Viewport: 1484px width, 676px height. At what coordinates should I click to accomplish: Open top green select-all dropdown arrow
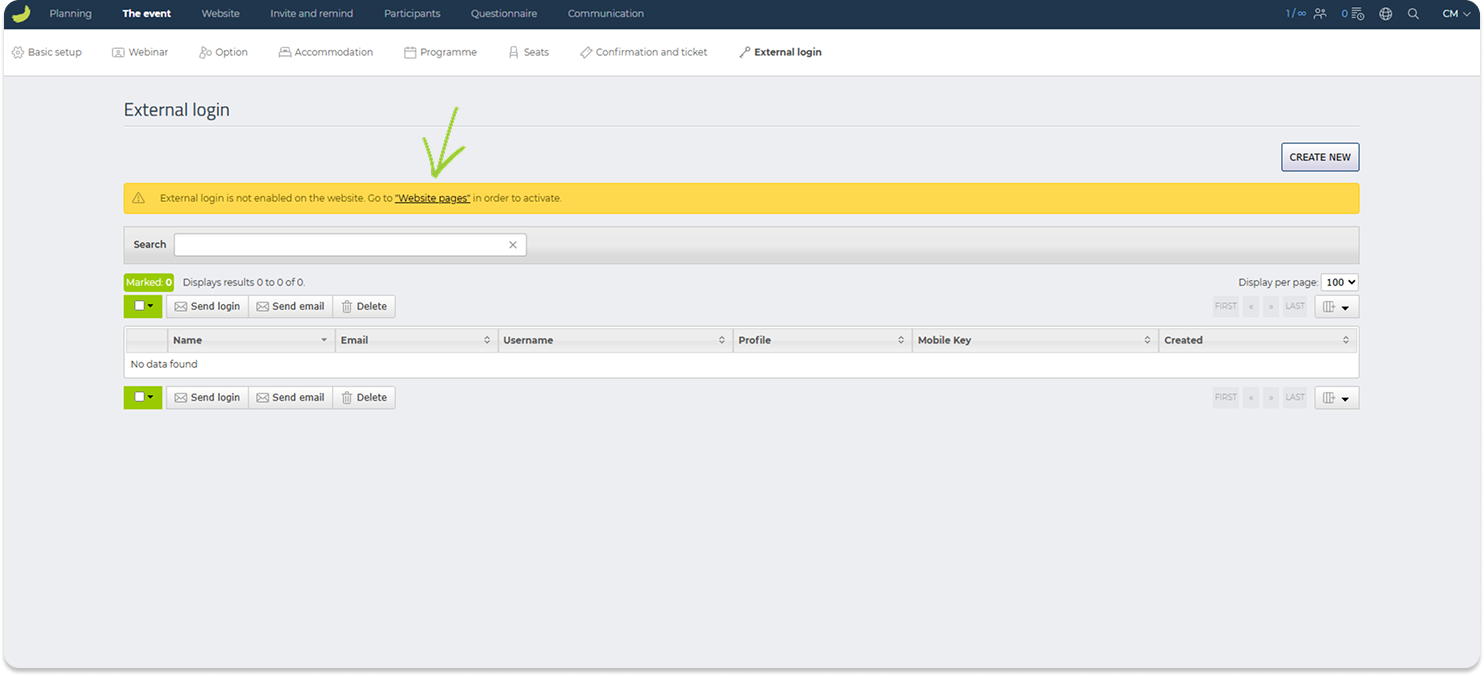[x=151, y=307]
